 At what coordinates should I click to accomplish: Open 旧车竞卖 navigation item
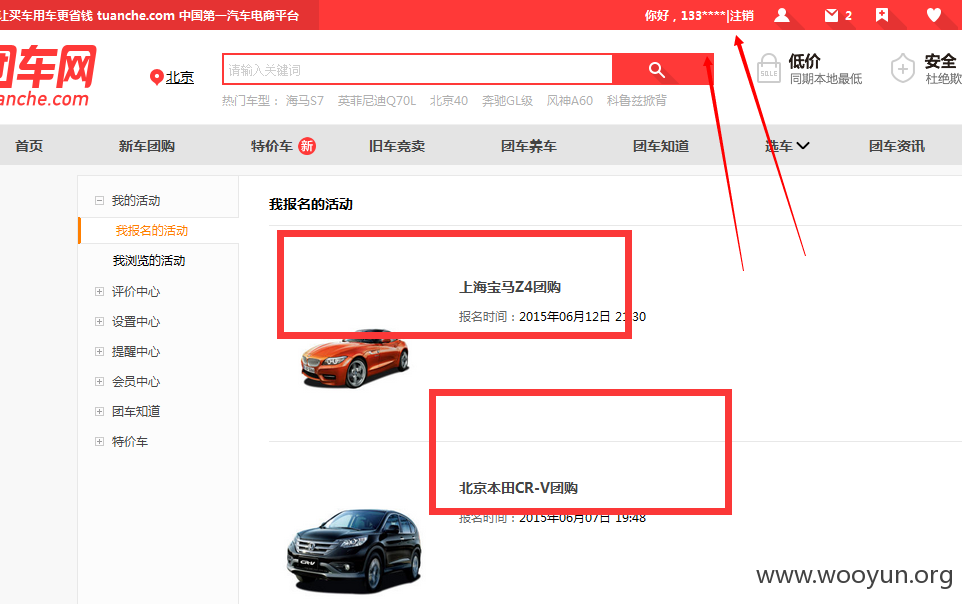(x=397, y=146)
